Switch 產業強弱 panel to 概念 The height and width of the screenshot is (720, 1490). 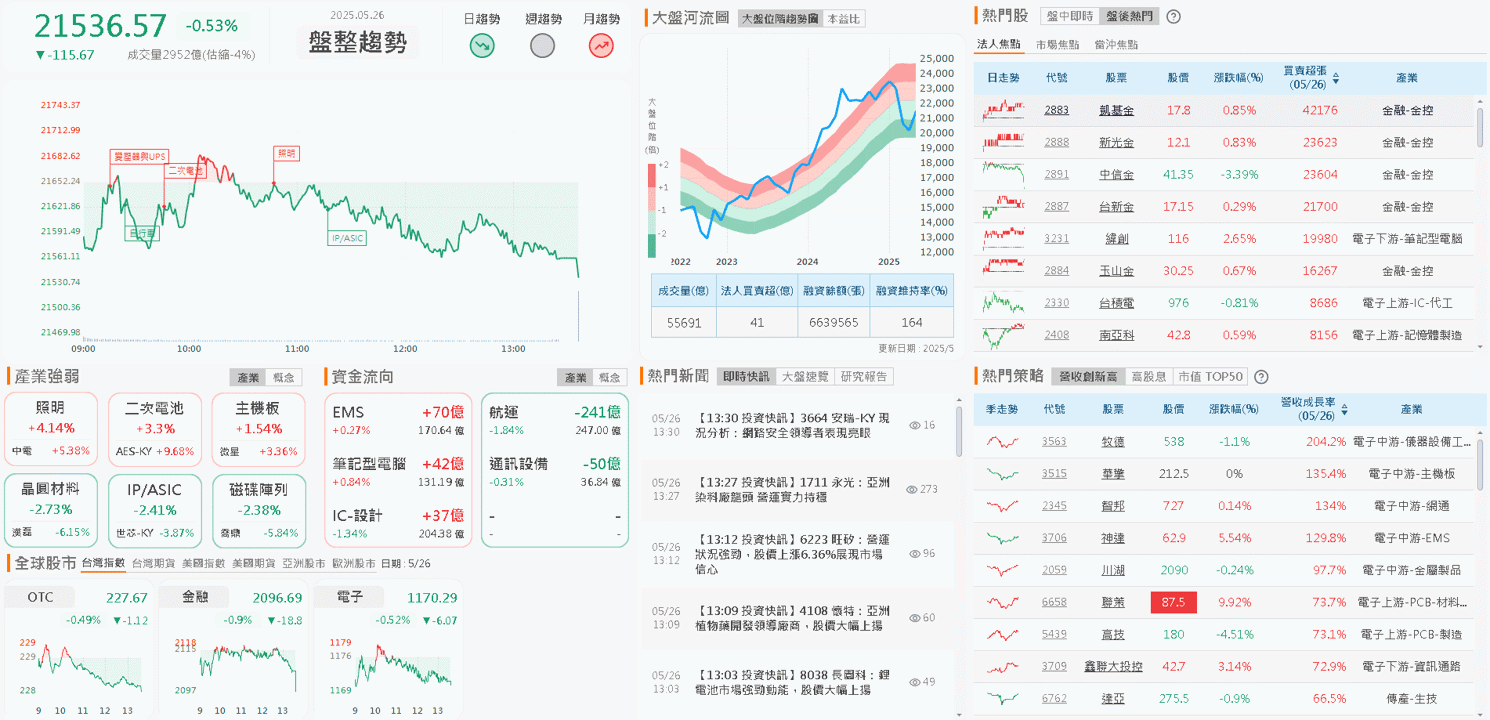pos(284,377)
